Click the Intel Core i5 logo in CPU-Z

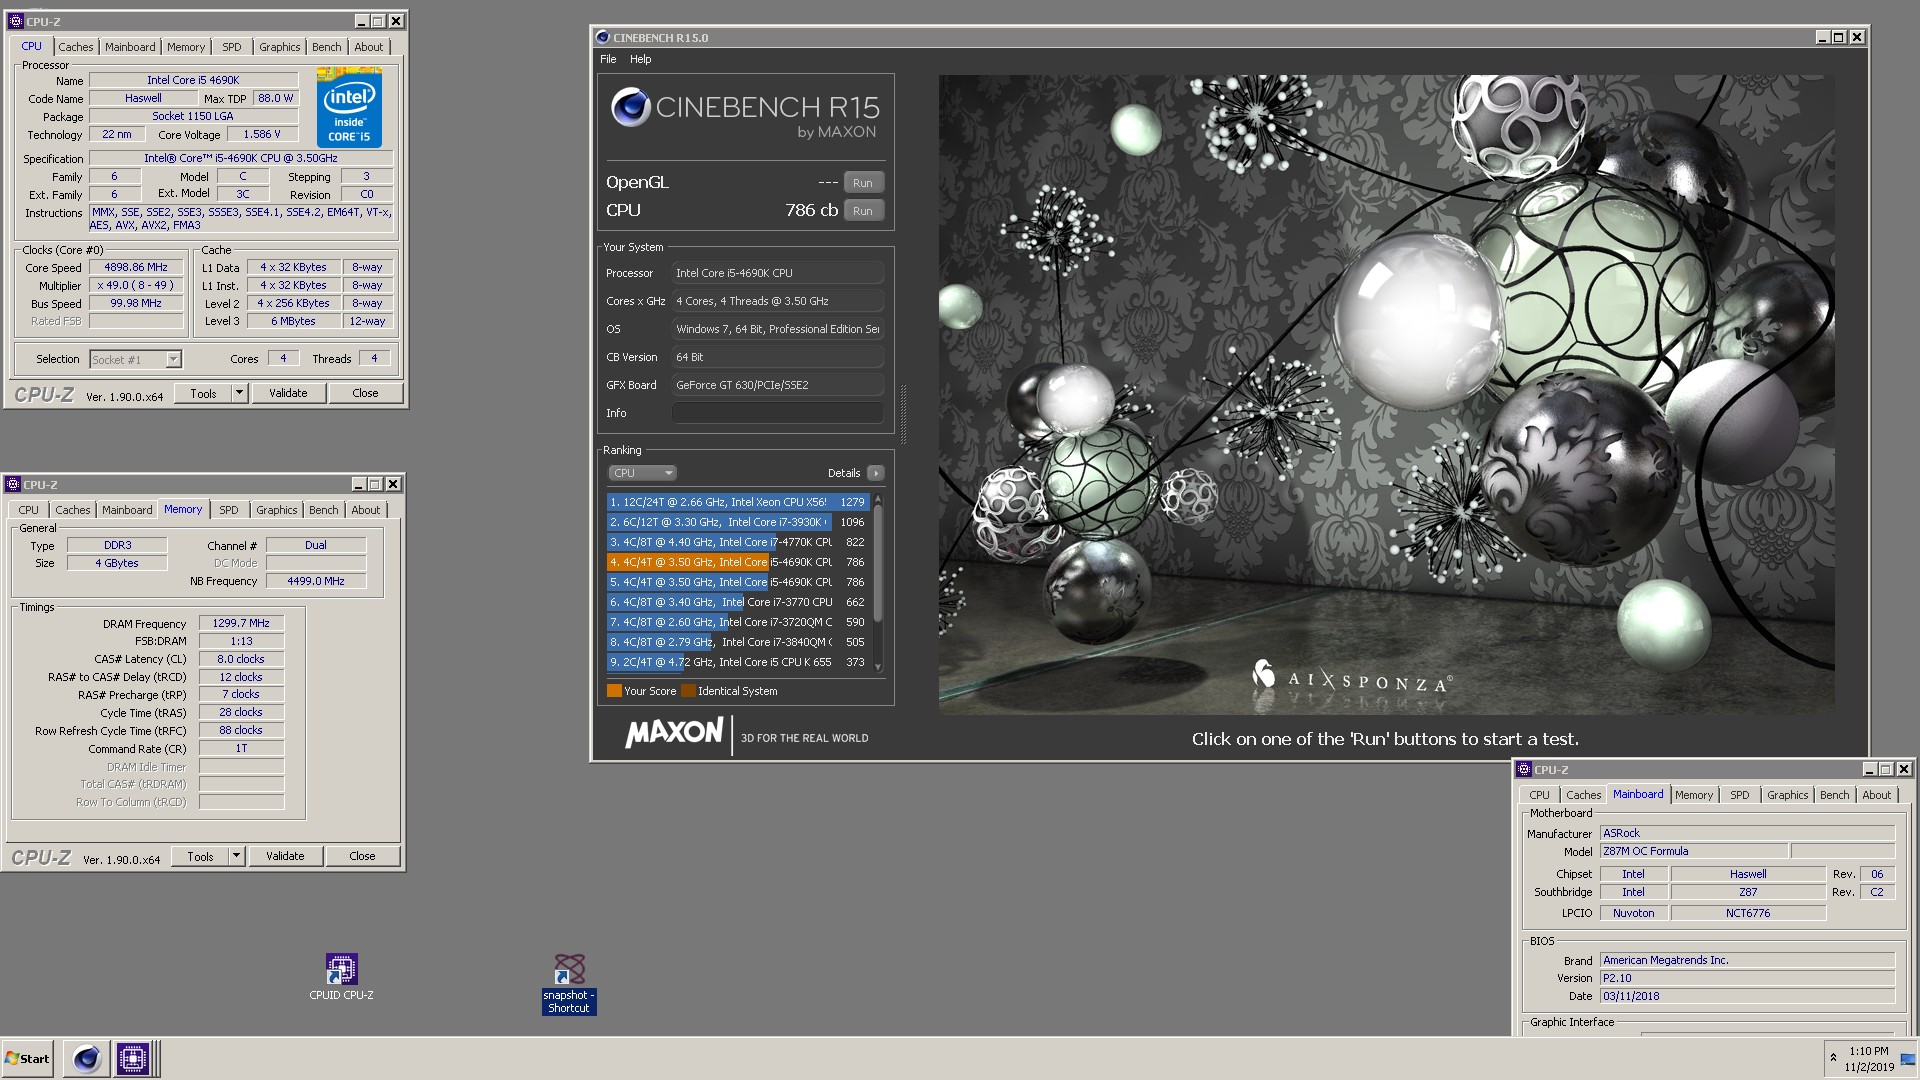coord(349,107)
